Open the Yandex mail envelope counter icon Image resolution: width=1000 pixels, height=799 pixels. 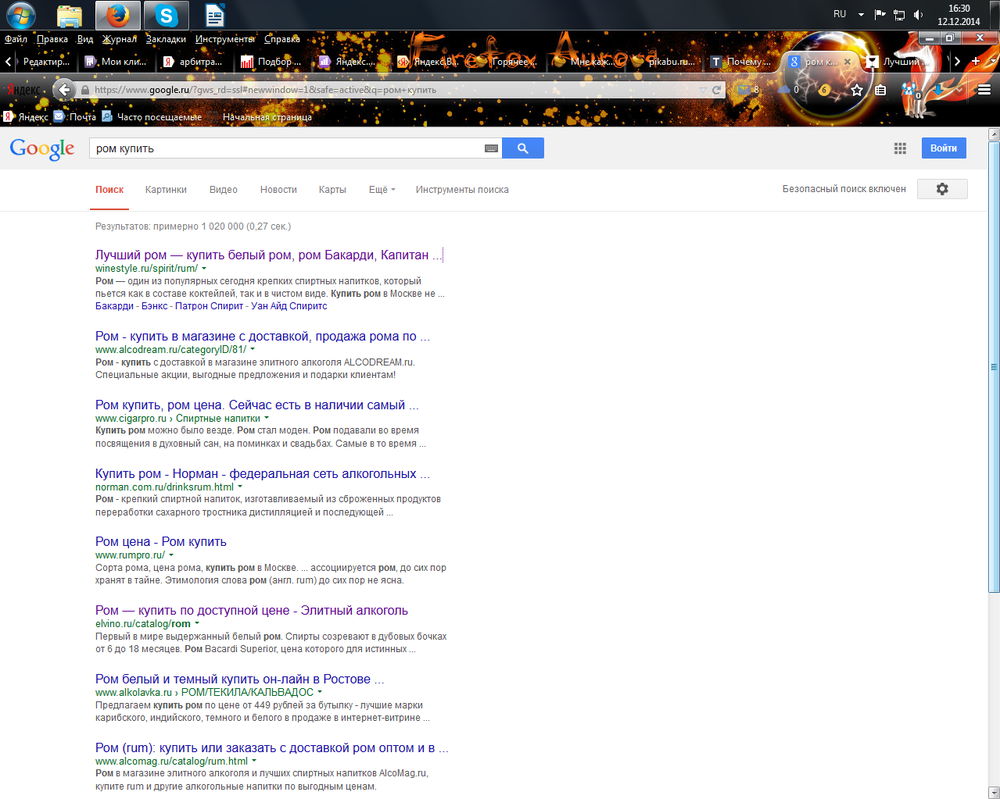click(x=747, y=90)
